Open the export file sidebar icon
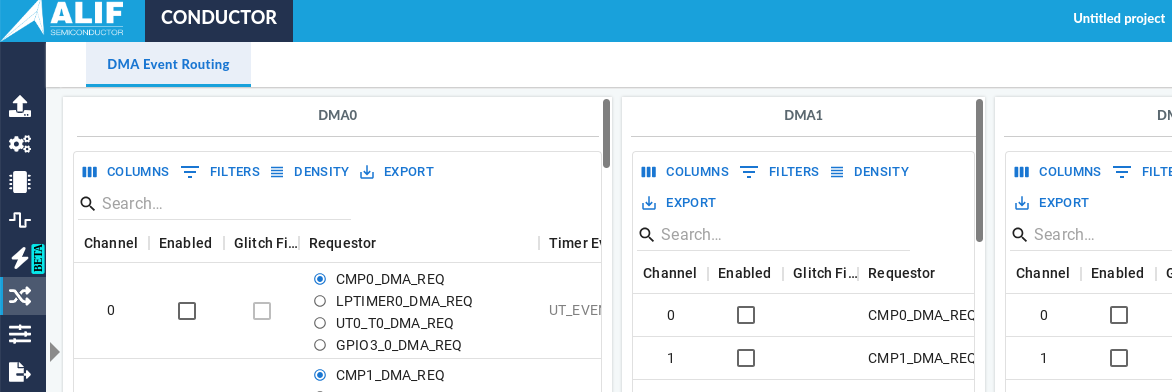1172x392 pixels. click(20, 371)
